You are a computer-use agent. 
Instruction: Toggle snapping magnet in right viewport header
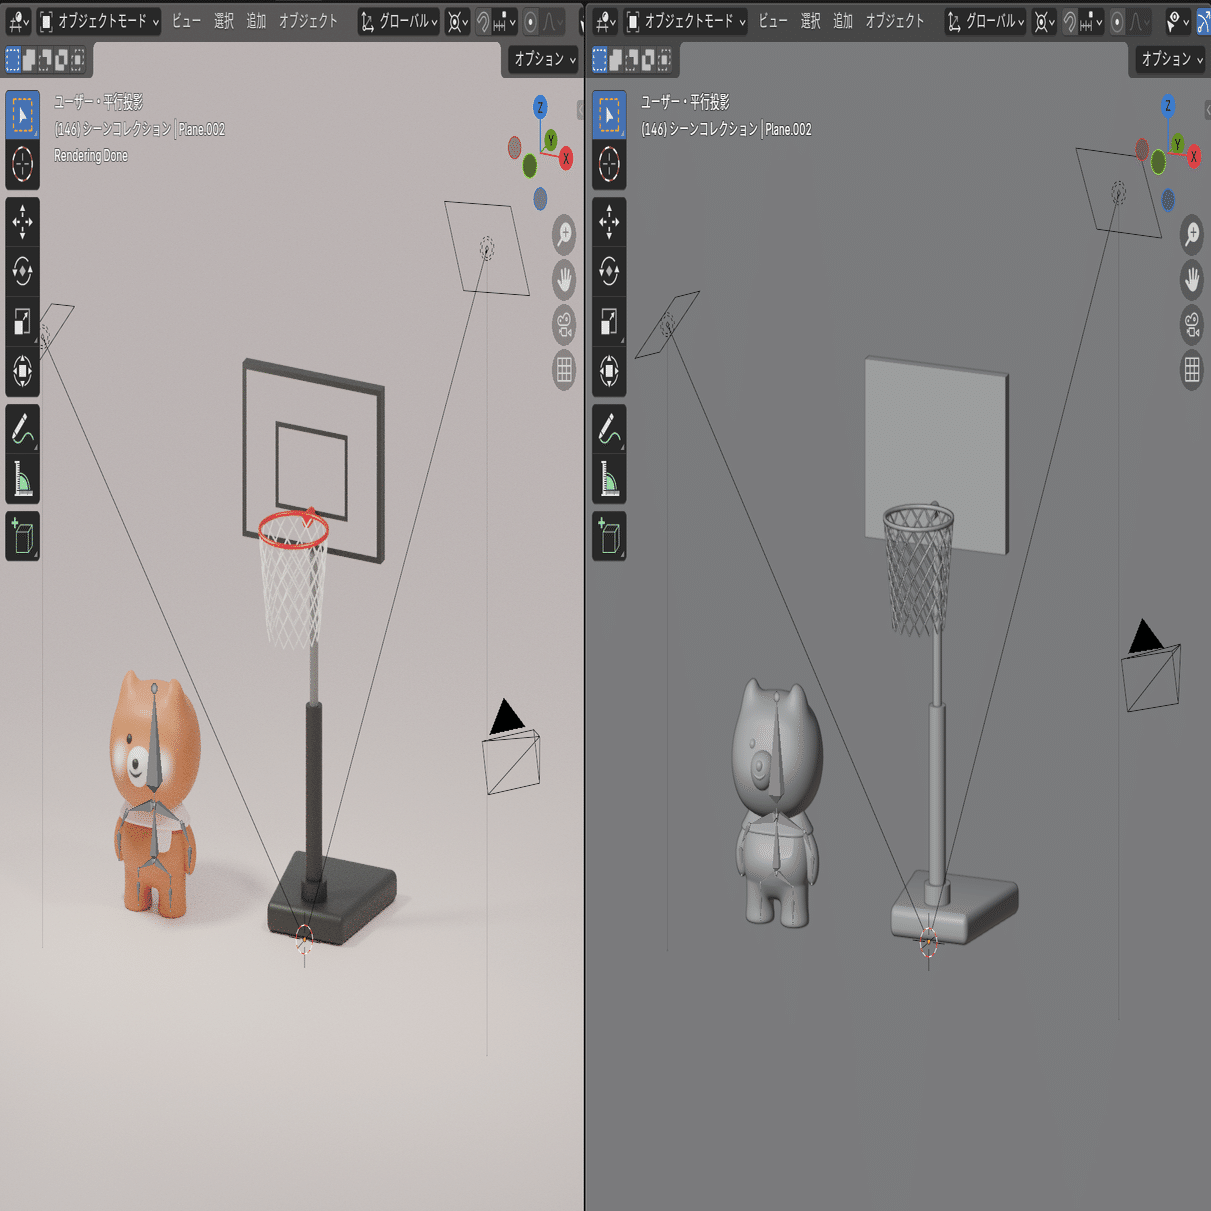[1069, 21]
